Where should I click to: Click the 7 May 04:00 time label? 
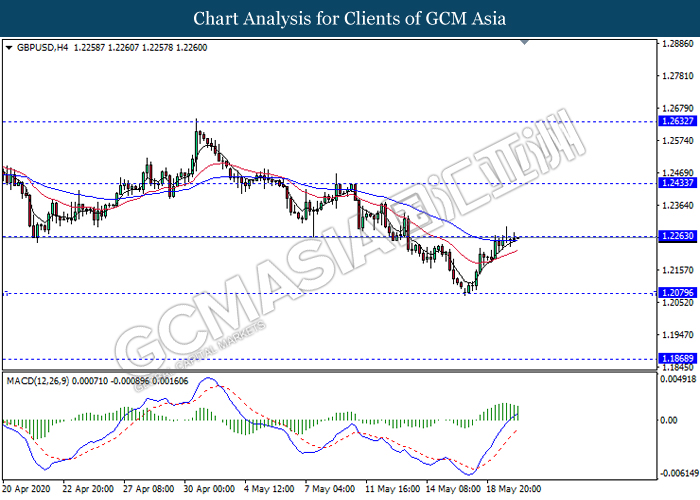click(x=329, y=489)
